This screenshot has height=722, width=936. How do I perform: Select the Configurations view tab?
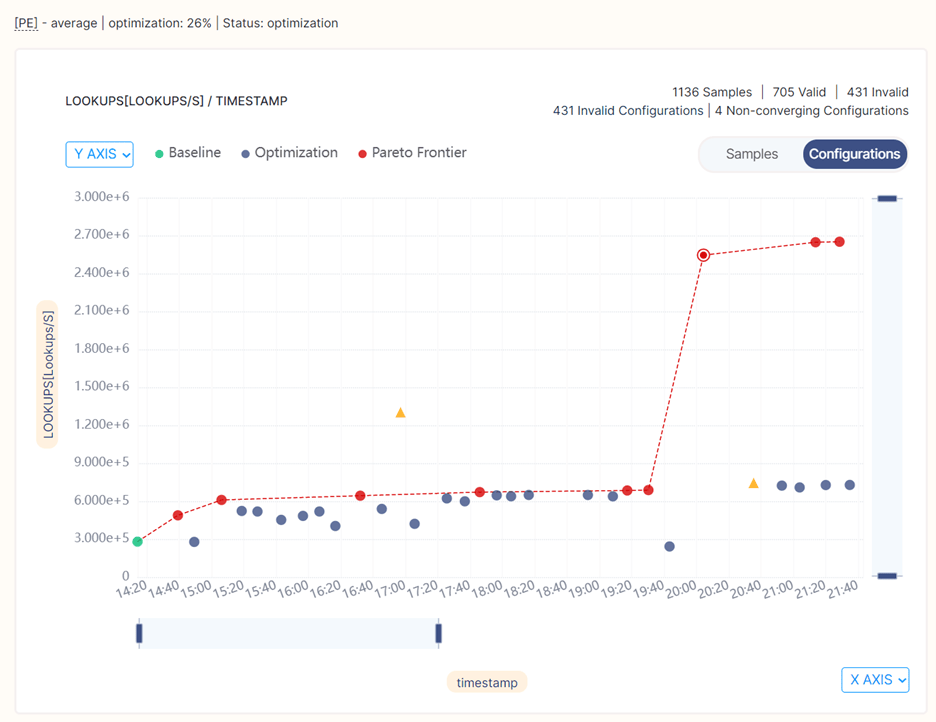(855, 154)
